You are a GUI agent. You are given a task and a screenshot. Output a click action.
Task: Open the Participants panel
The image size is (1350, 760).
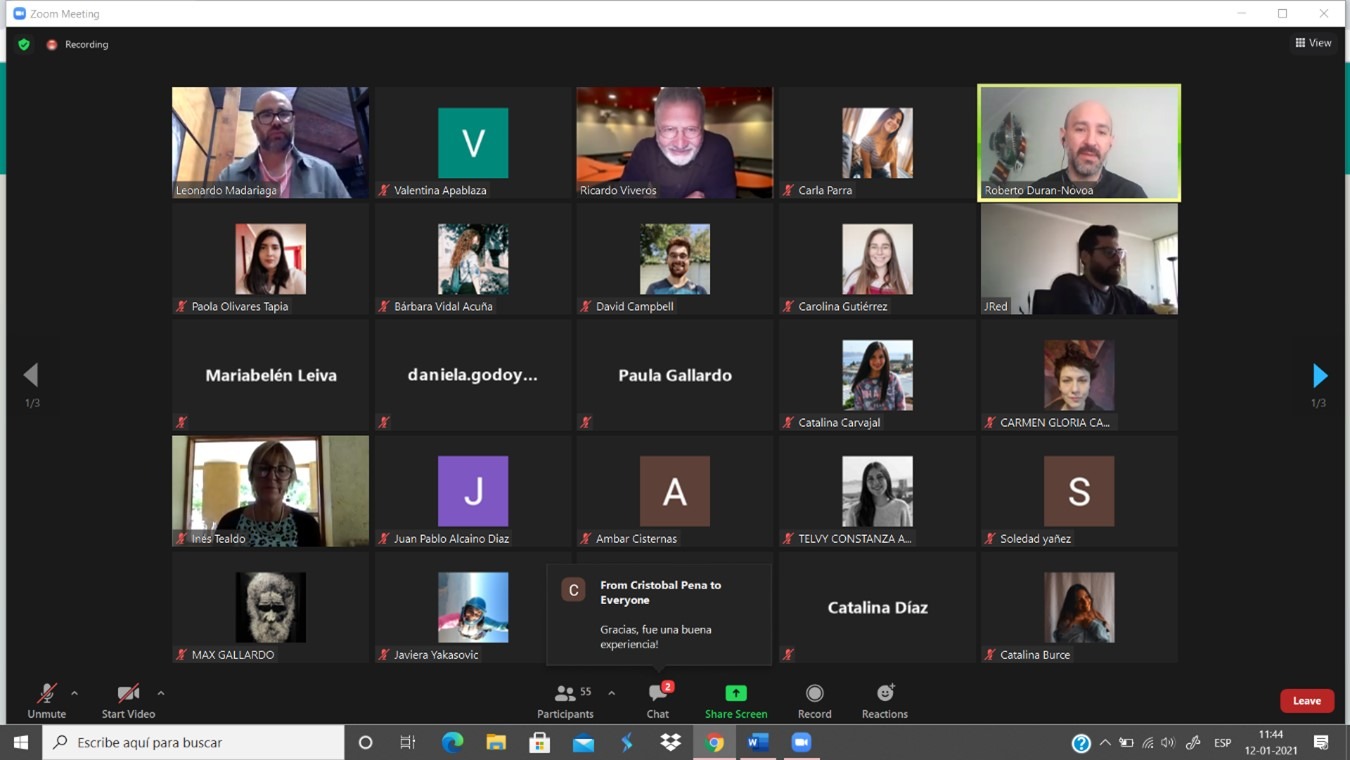point(565,700)
